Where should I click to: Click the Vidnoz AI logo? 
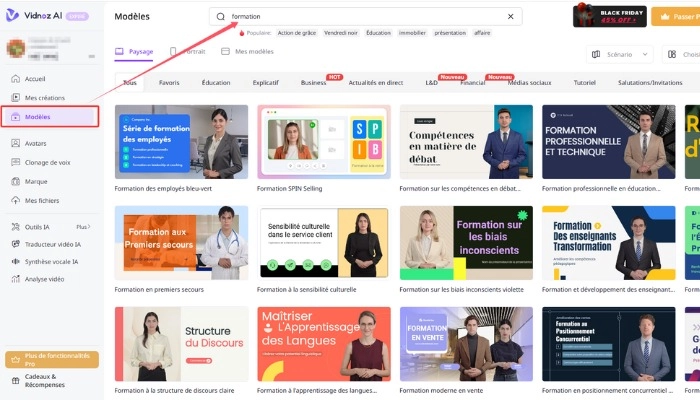point(34,16)
